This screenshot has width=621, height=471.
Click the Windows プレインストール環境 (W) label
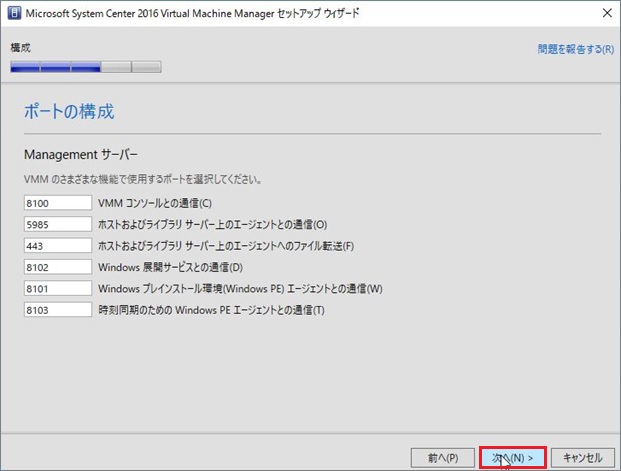coord(240,289)
